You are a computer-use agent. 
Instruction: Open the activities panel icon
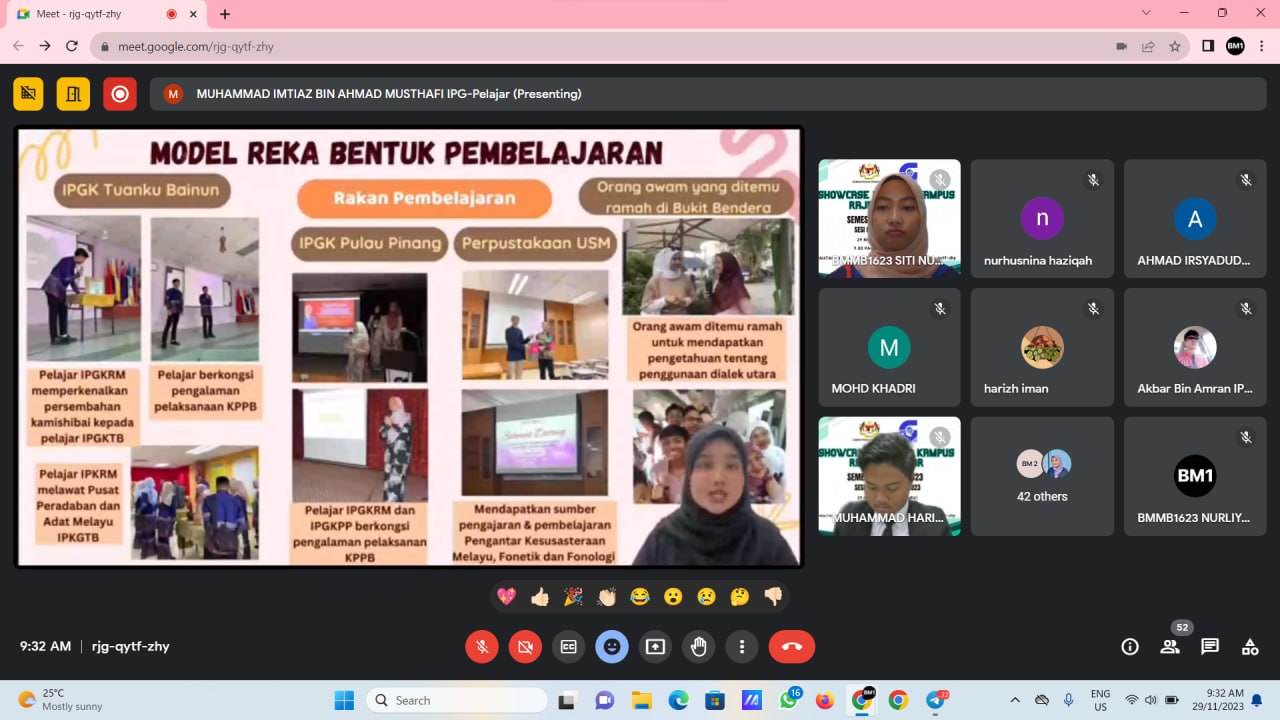click(x=1250, y=647)
